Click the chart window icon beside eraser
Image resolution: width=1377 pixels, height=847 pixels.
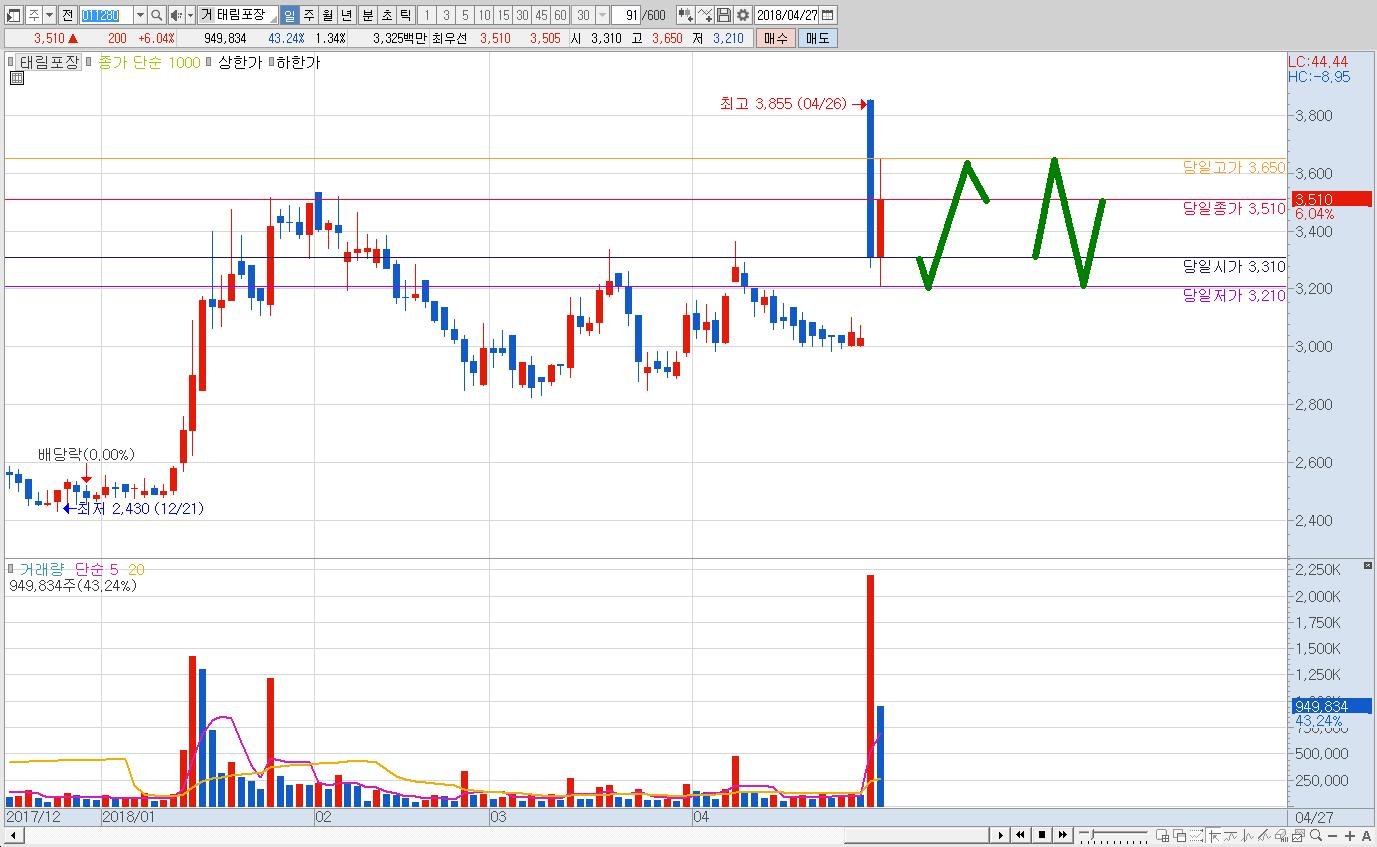tap(1298, 836)
